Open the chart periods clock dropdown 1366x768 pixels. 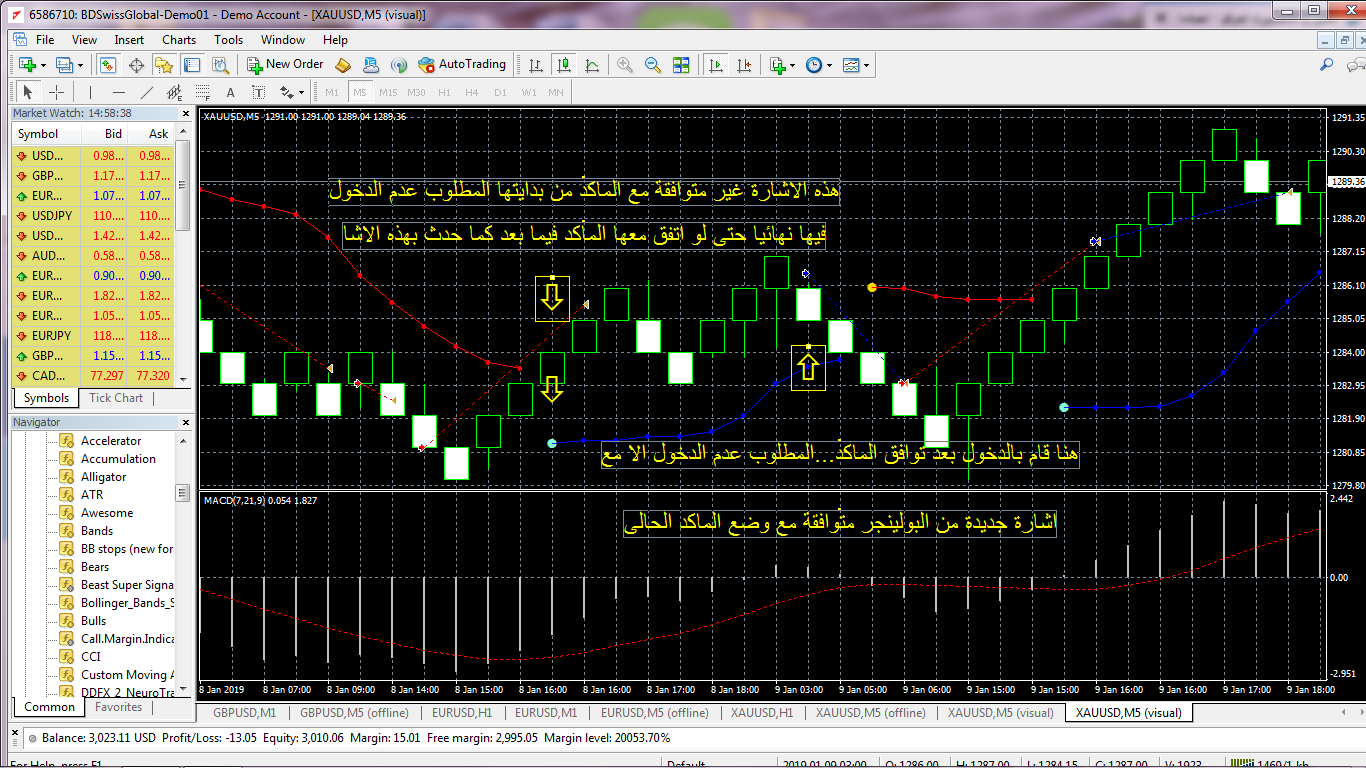[x=817, y=65]
